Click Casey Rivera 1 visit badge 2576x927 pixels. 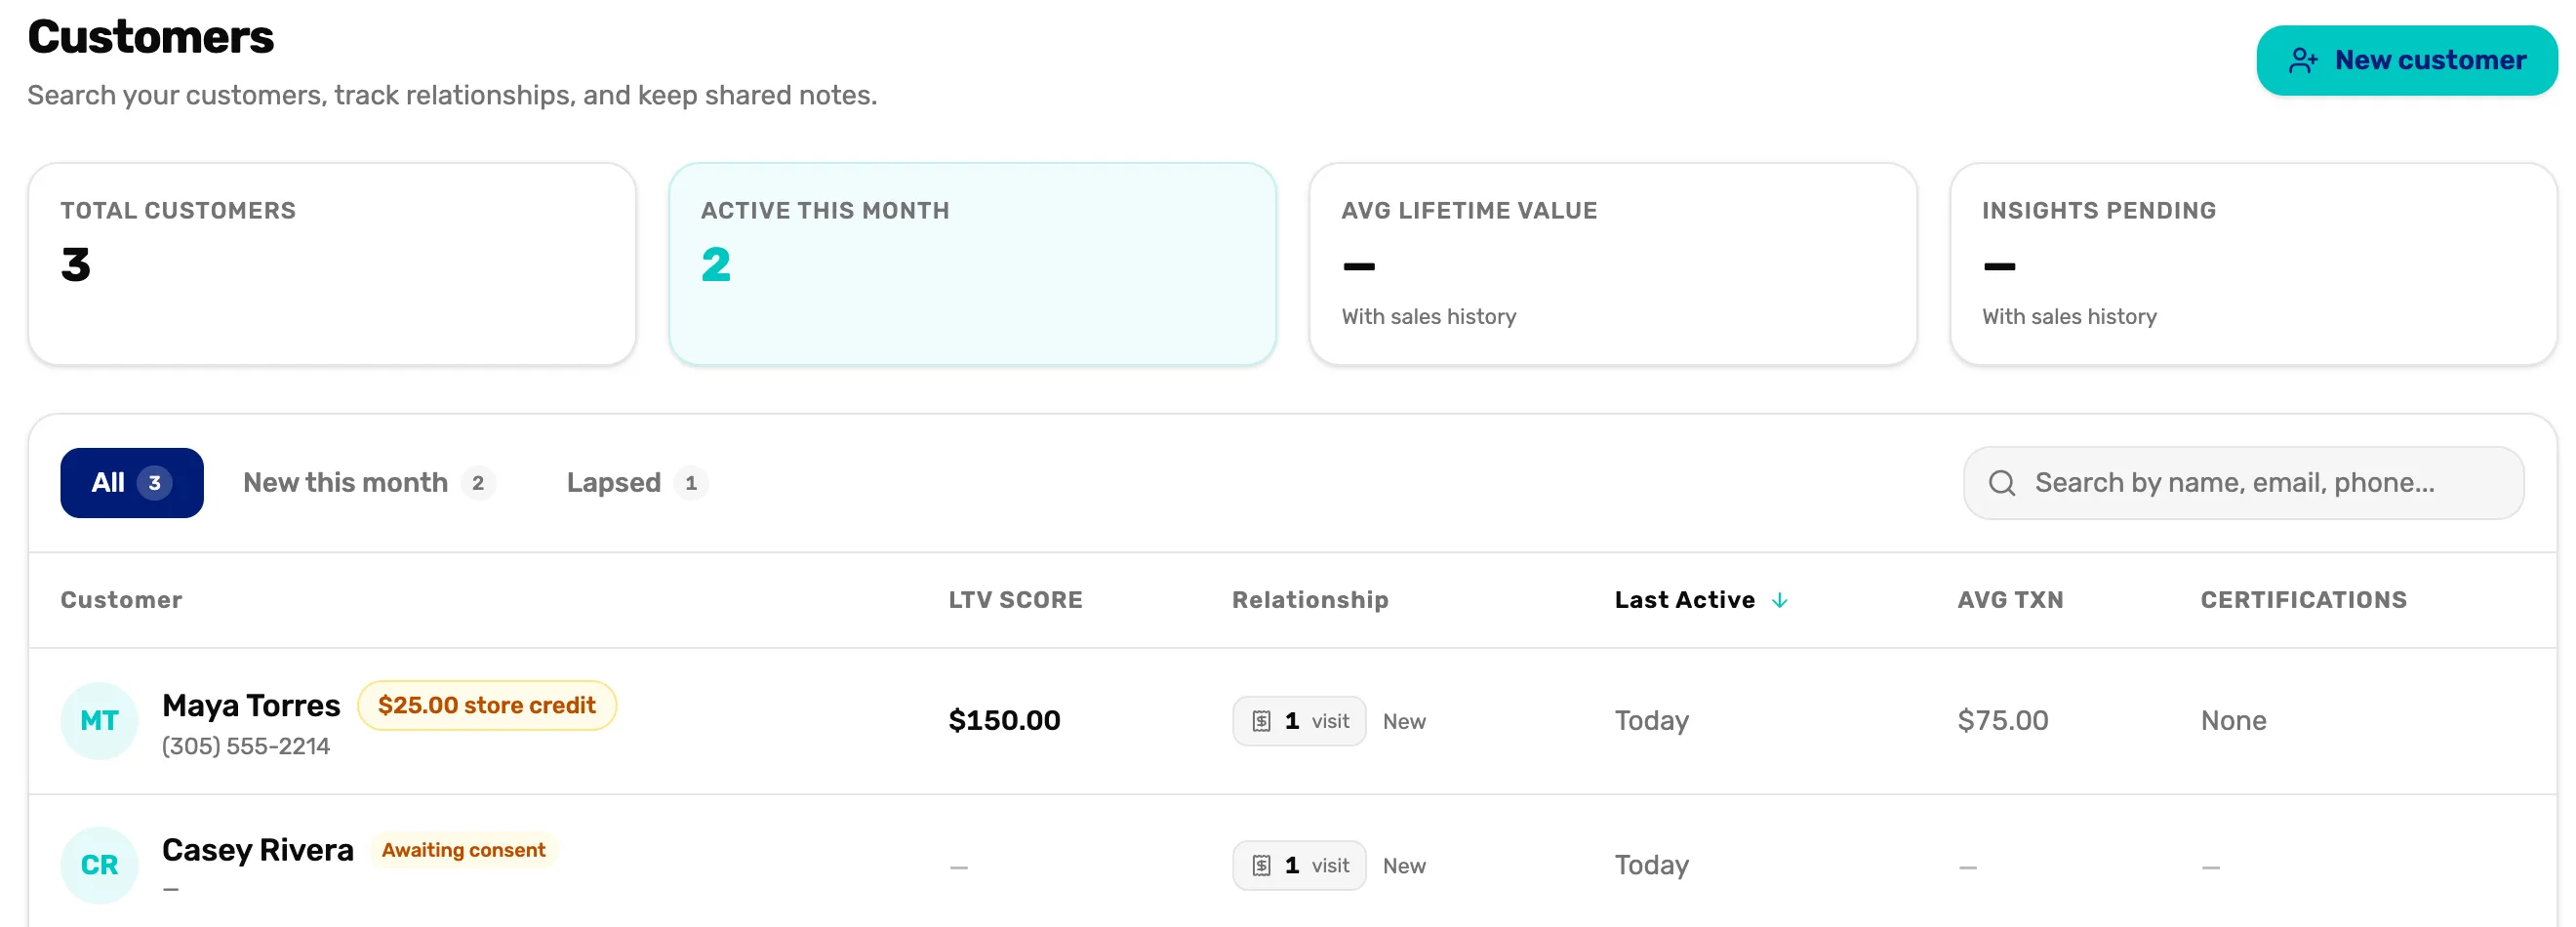tap(1299, 865)
